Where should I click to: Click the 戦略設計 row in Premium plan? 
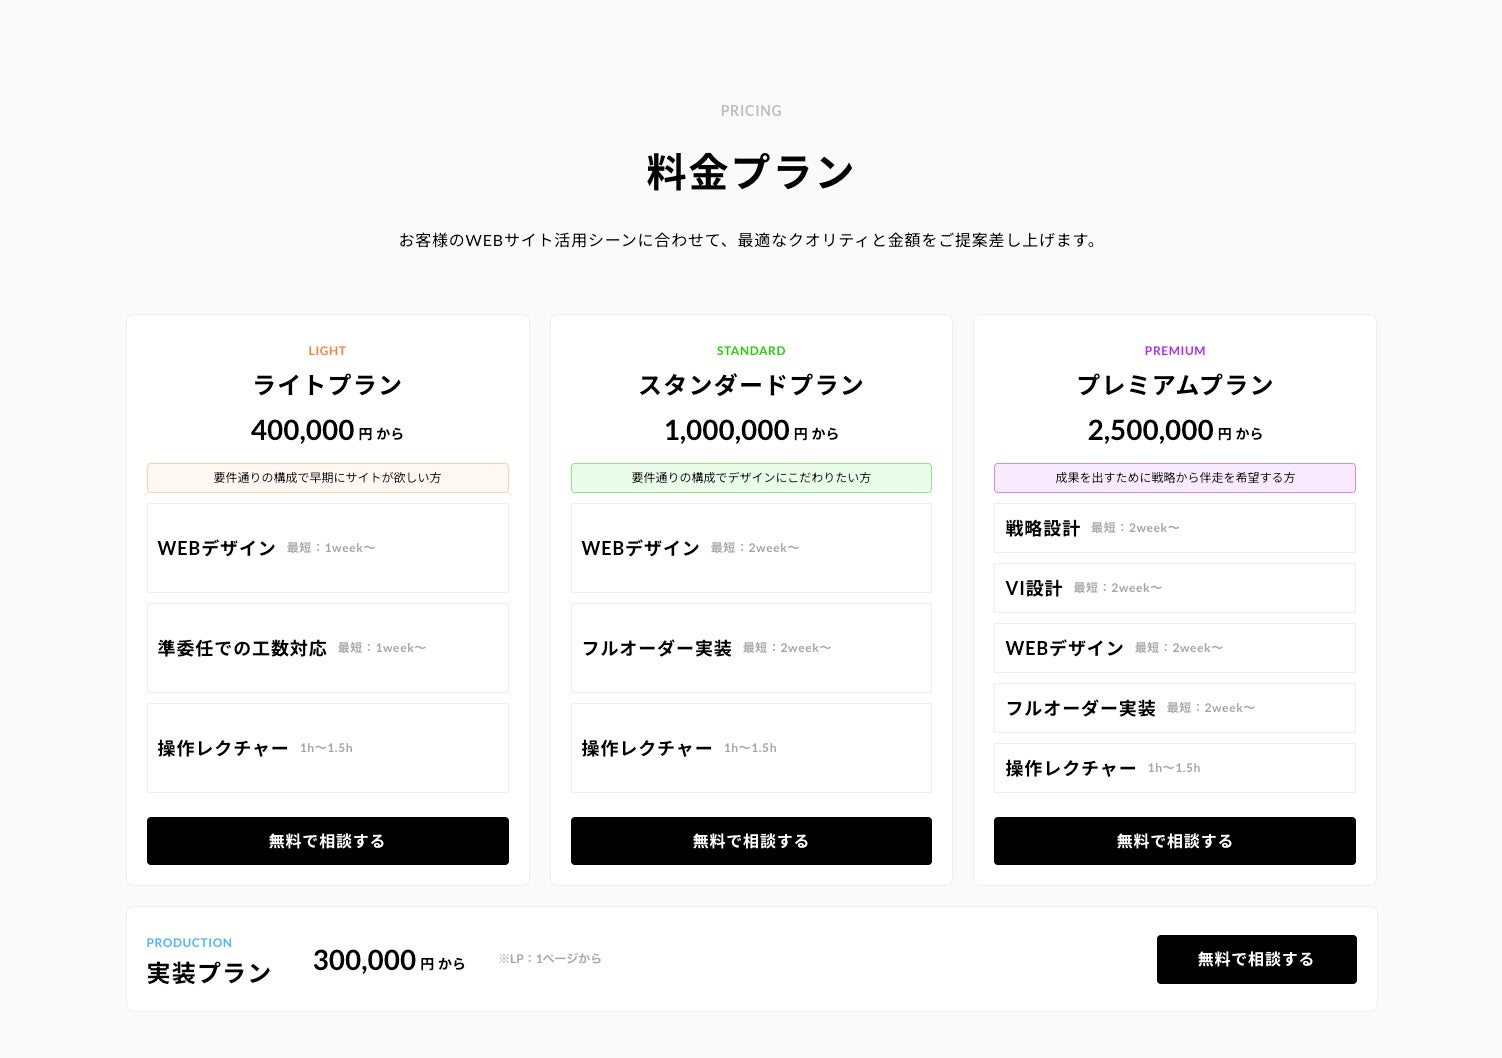pos(1174,528)
